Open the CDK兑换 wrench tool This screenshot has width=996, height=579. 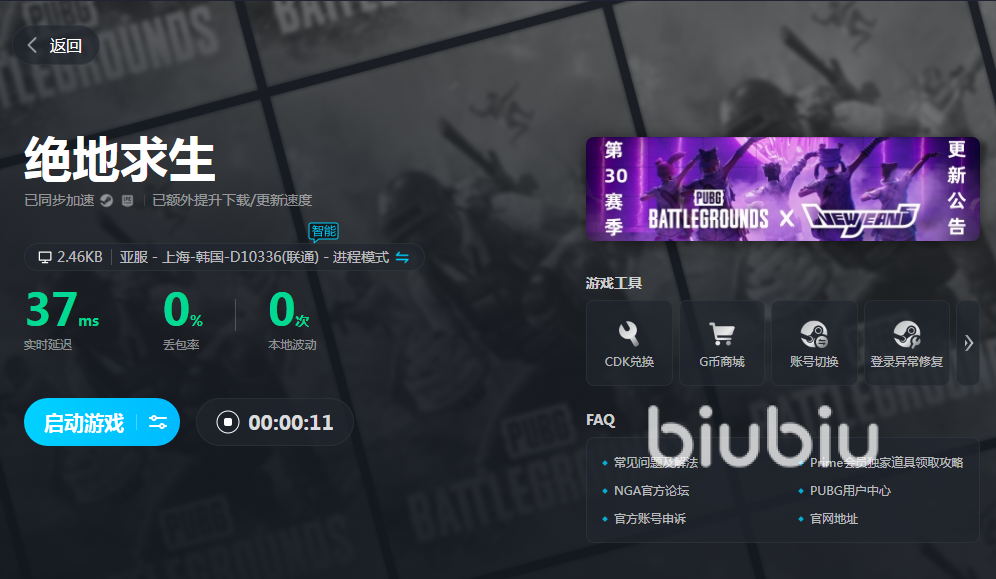point(629,342)
